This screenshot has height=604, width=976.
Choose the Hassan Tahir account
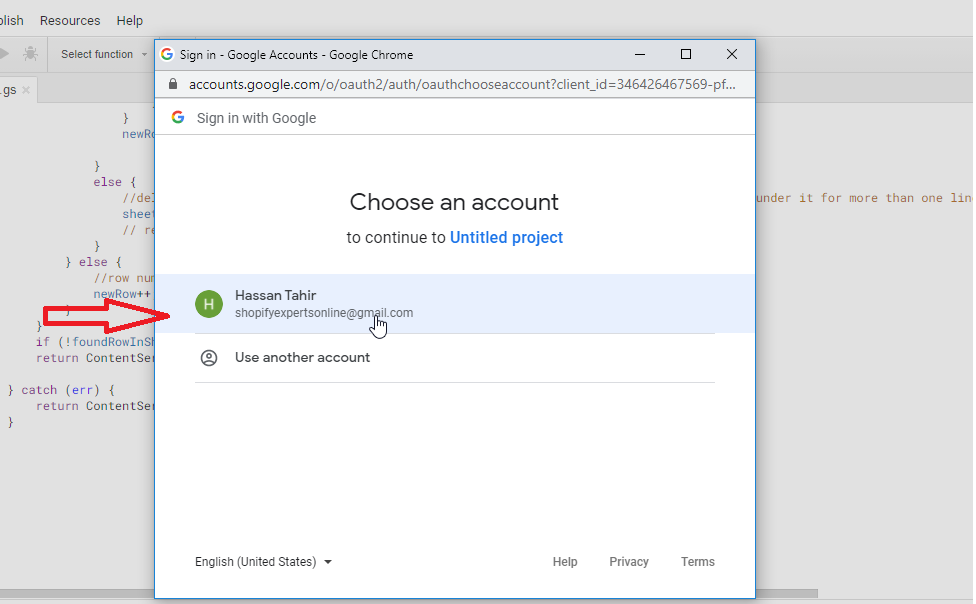point(454,304)
